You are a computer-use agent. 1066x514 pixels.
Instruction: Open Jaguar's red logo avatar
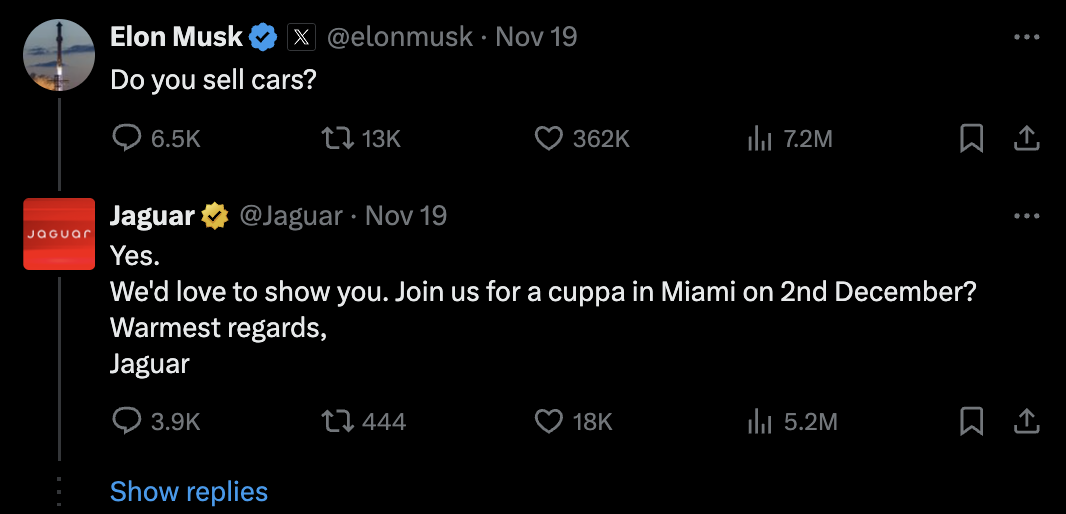59,234
